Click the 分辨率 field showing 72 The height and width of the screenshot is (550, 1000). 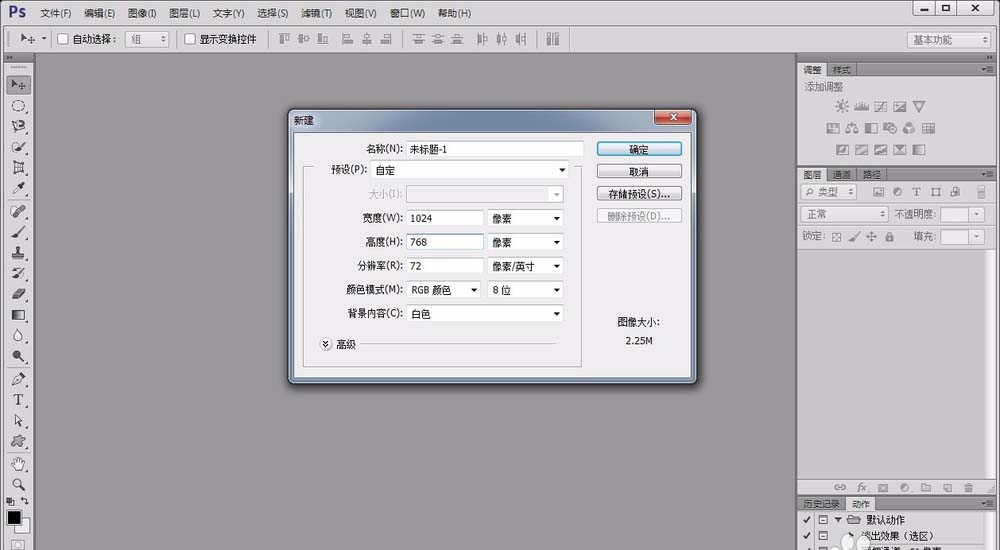tap(445, 266)
